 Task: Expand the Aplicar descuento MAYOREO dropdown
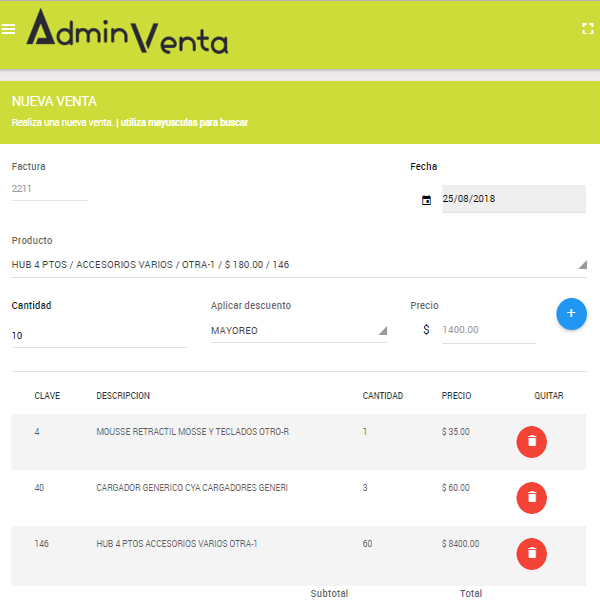point(298,331)
